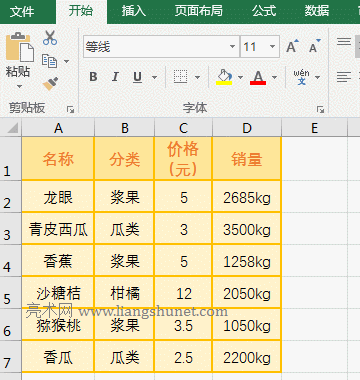
Task: Click the wén phonetic guide icon
Action: click(x=301, y=77)
